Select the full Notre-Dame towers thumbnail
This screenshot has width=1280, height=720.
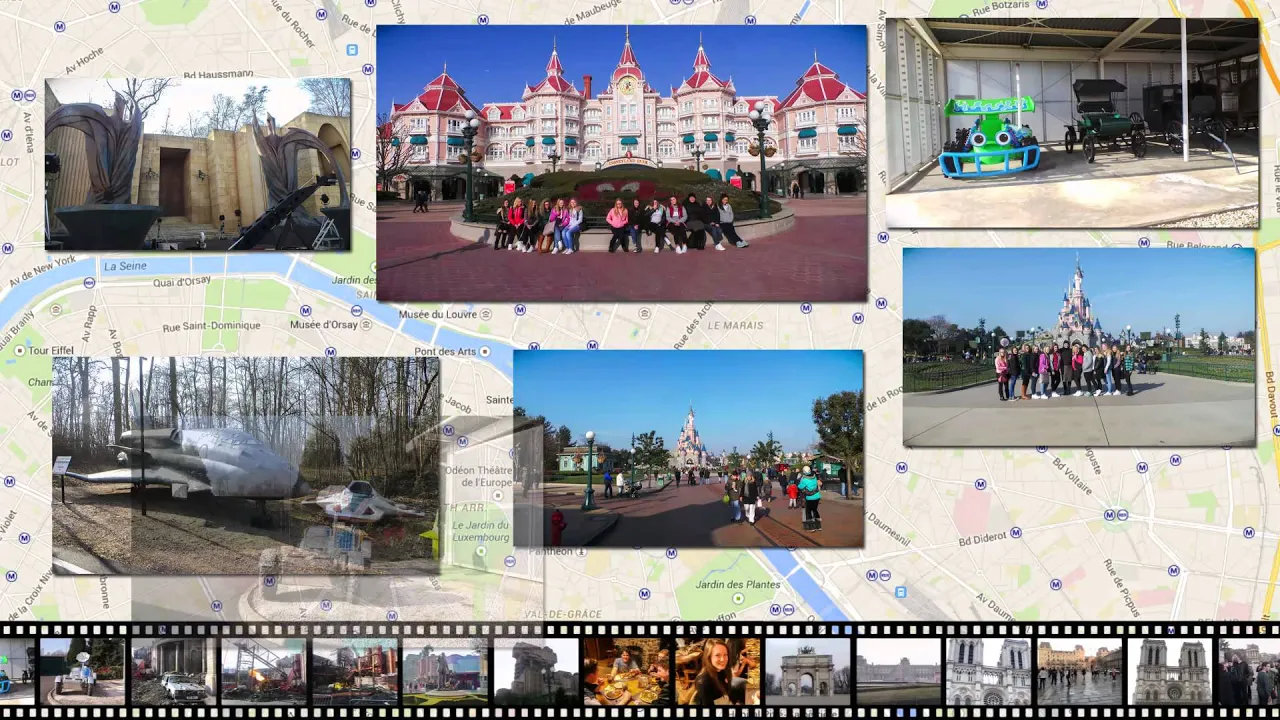(1169, 671)
